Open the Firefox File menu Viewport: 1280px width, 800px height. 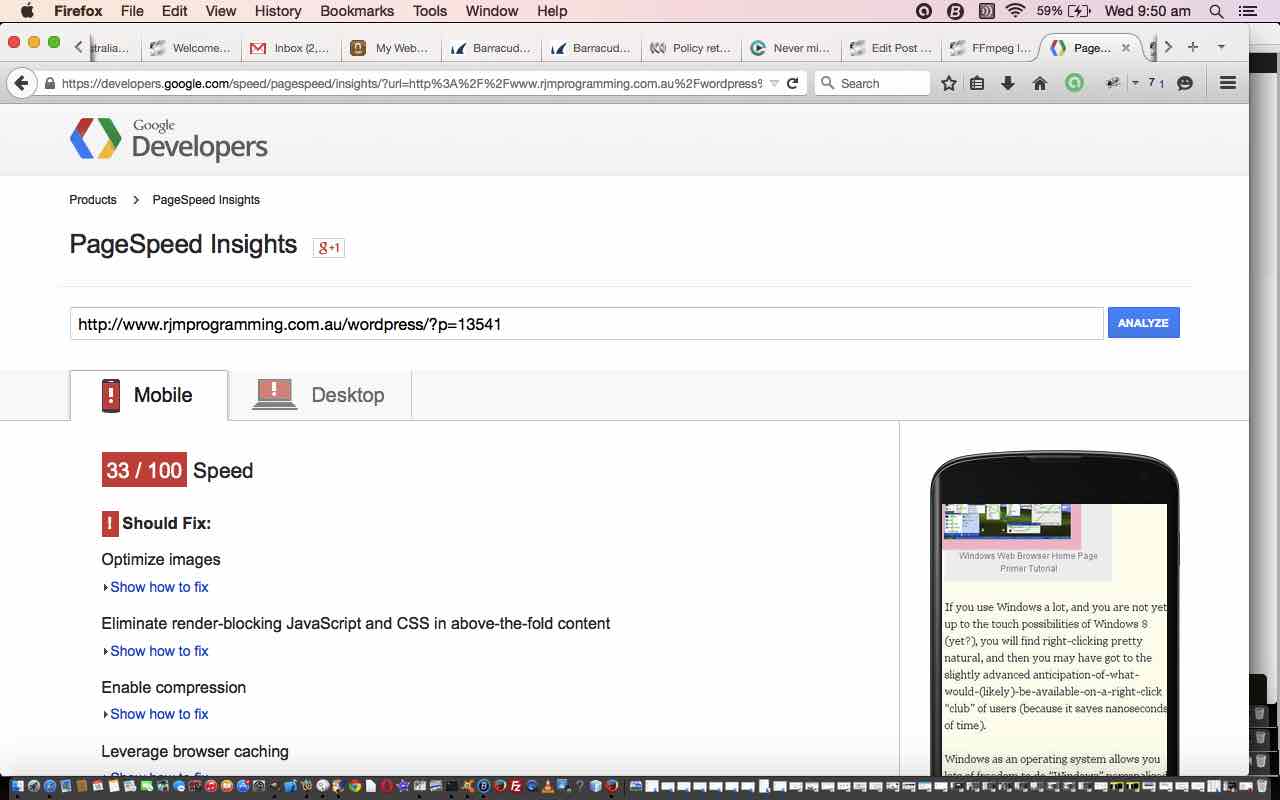click(x=131, y=11)
